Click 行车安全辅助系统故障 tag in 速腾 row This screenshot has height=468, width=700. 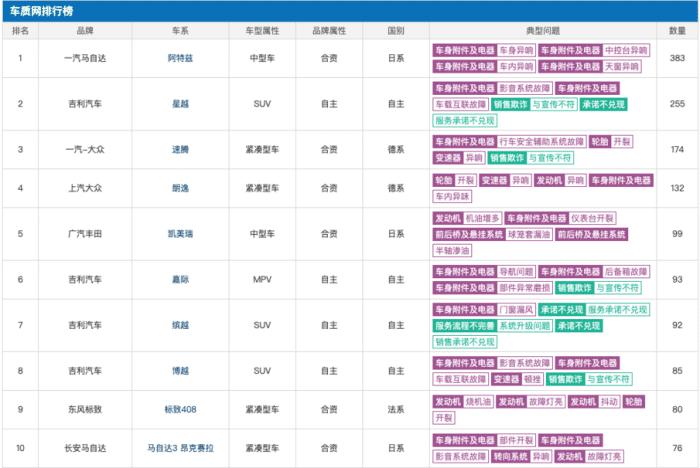(x=541, y=142)
